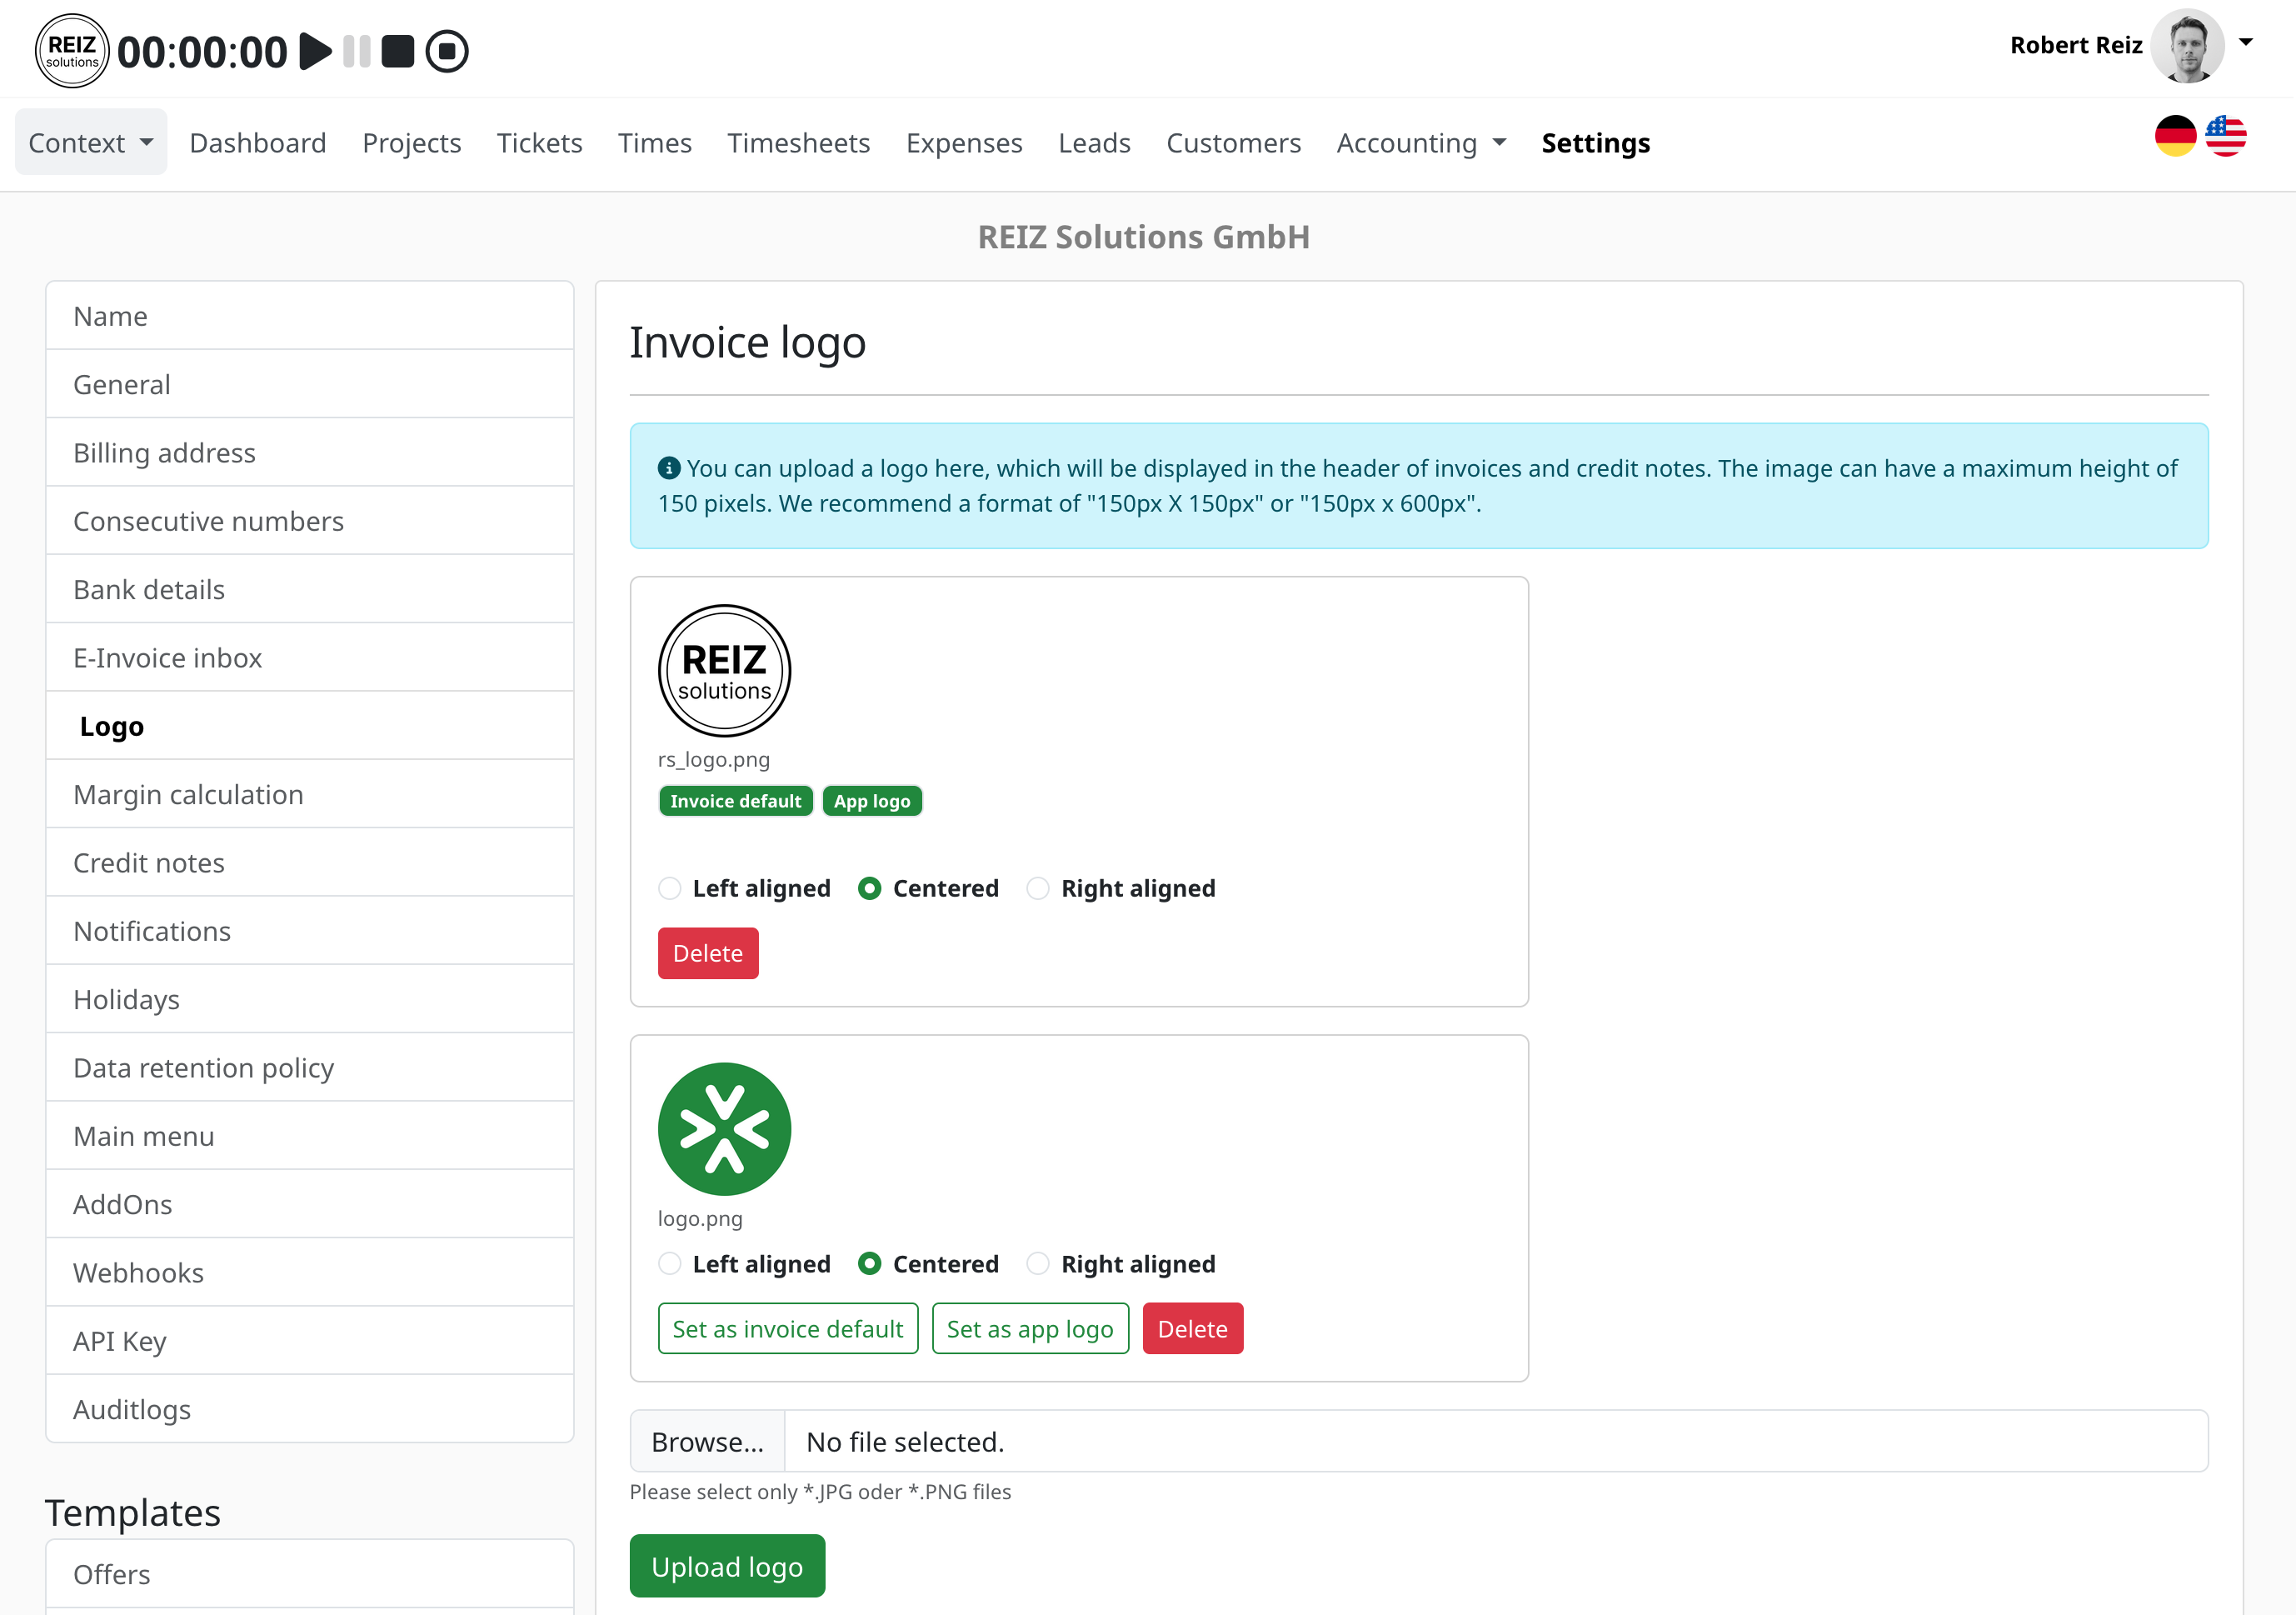Viewport: 2296px width, 1615px height.
Task: Switch language to German via the flag
Action: tap(2175, 137)
